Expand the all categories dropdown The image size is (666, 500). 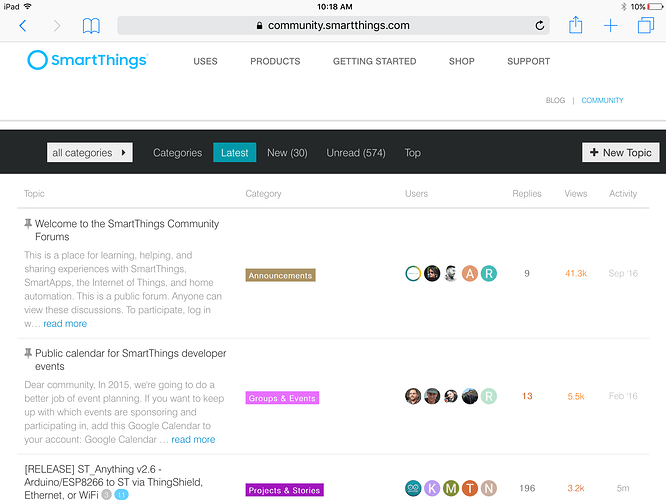[x=90, y=153]
